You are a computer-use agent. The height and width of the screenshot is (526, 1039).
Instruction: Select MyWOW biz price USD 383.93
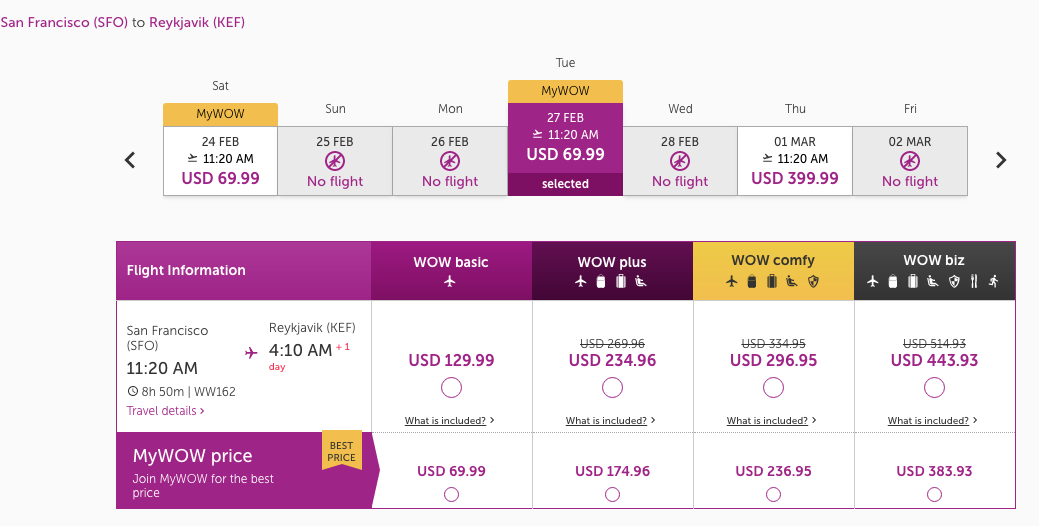[x=934, y=494]
